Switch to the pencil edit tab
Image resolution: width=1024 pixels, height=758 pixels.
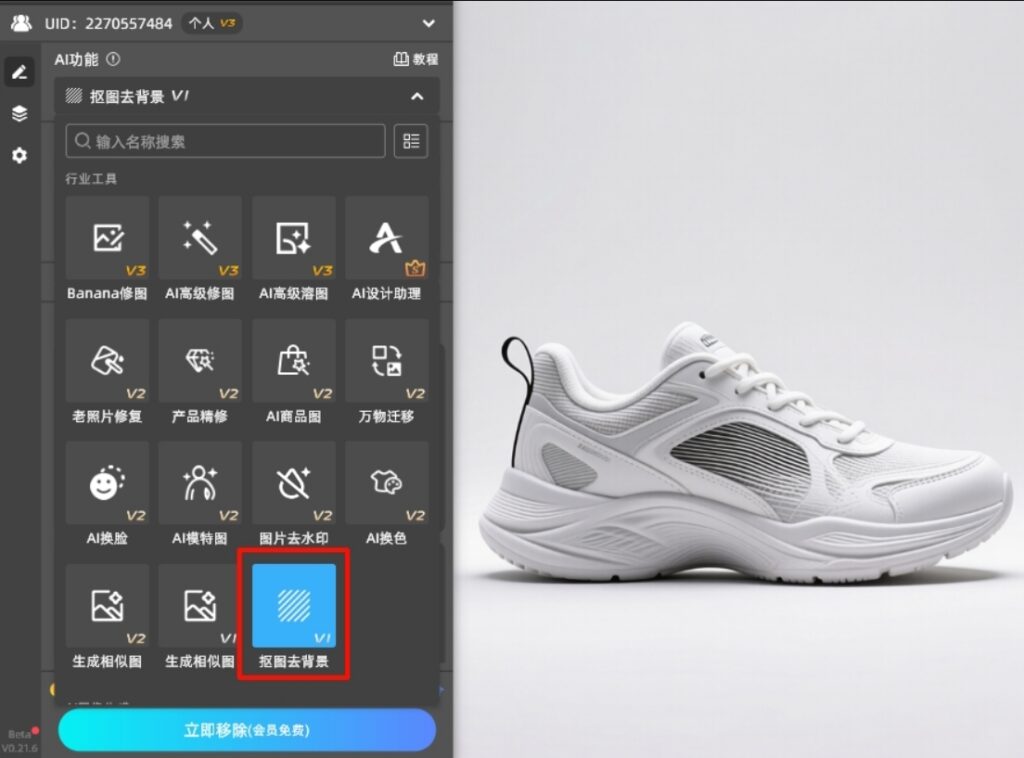pos(19,71)
